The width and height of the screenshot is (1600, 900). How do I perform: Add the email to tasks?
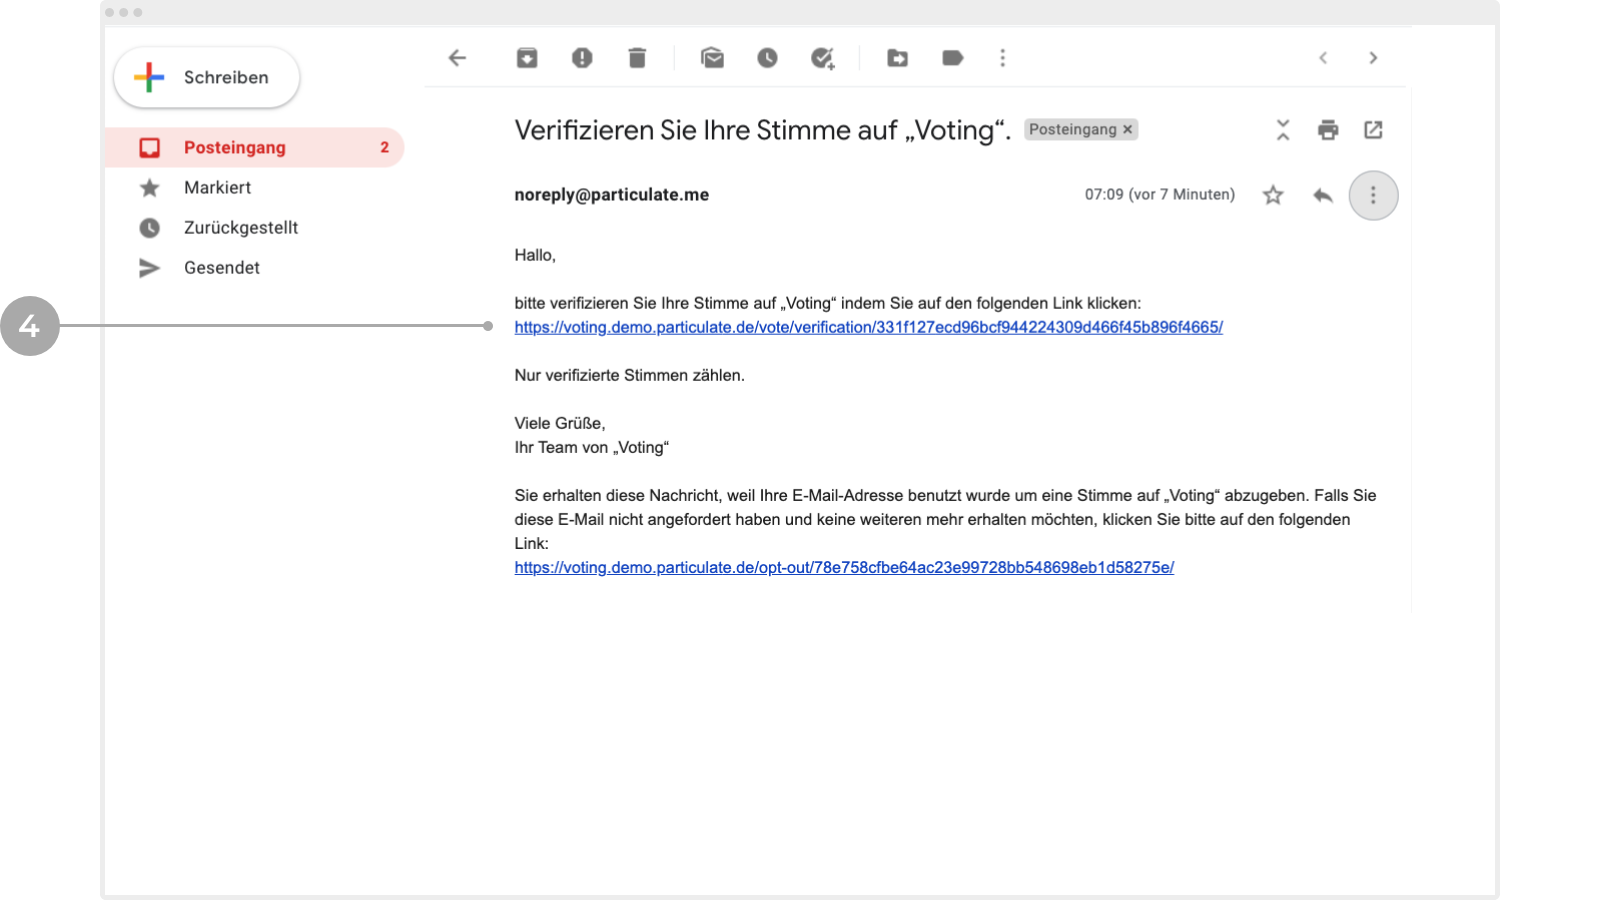(x=822, y=58)
